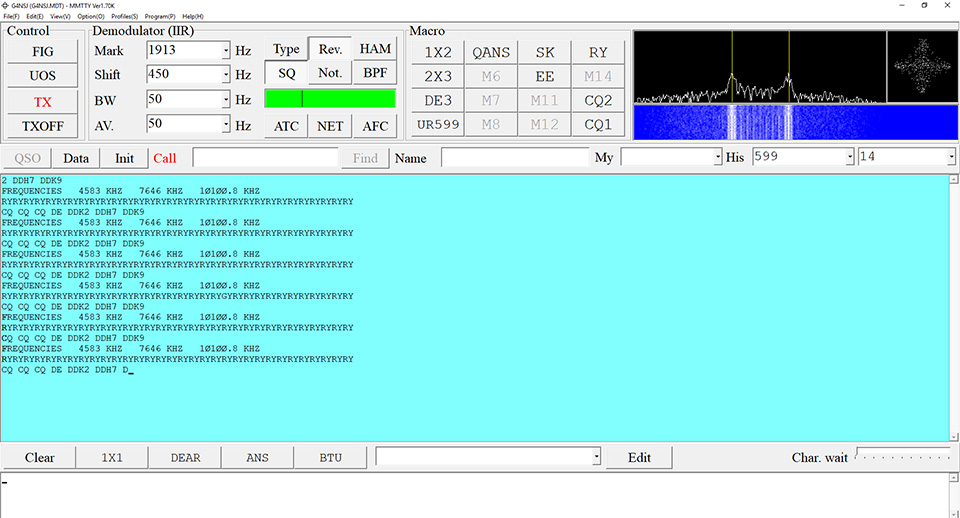960x518 pixels.
Task: Open the Edit(E) menu
Action: point(34,17)
